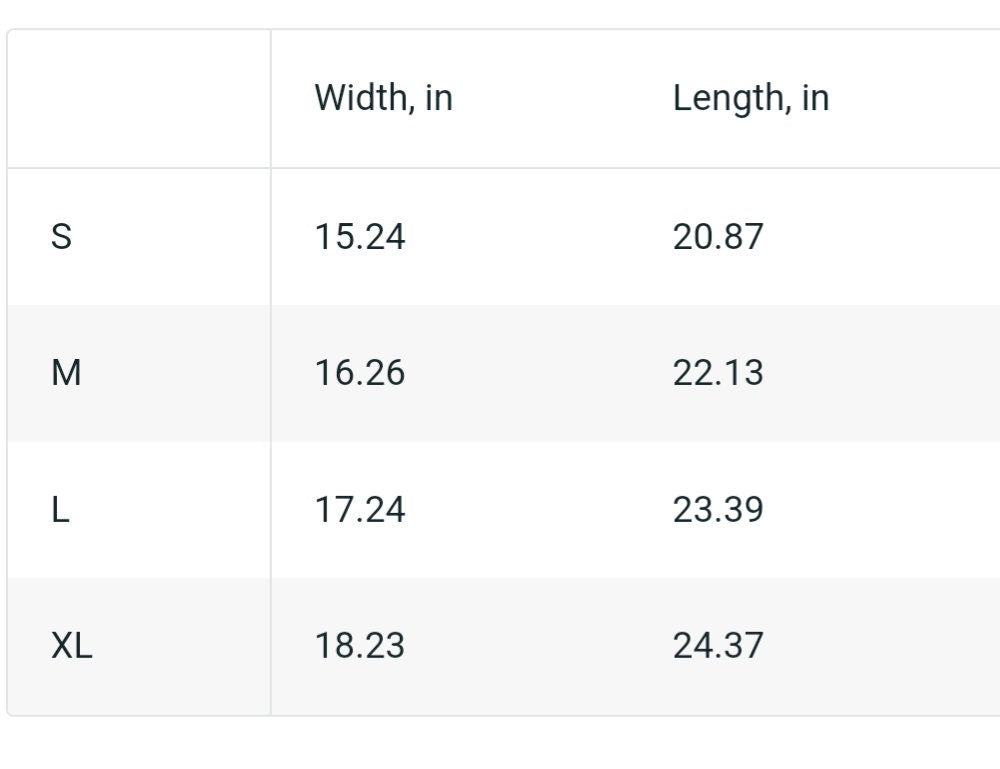Click the 16.26 width cell
The image size is (1000, 769).
click(360, 373)
